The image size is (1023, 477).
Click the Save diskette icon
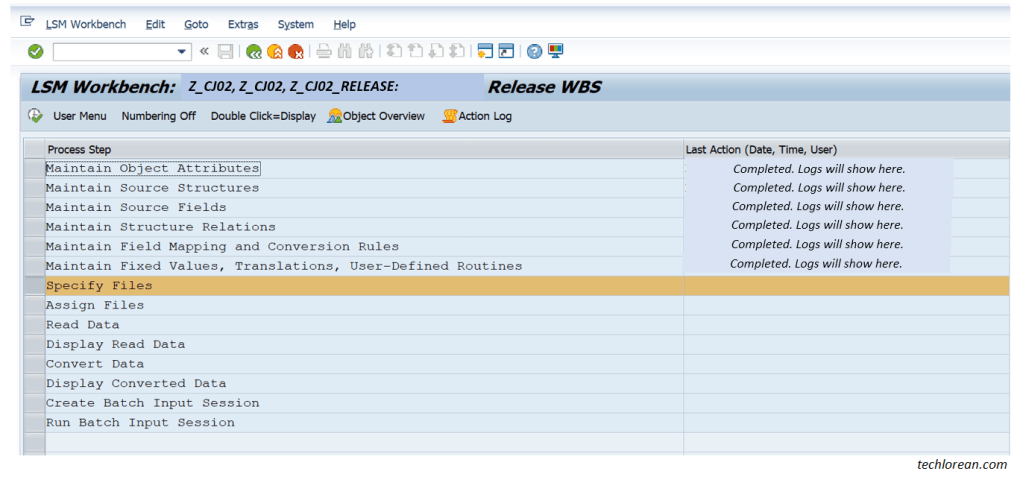(x=225, y=52)
